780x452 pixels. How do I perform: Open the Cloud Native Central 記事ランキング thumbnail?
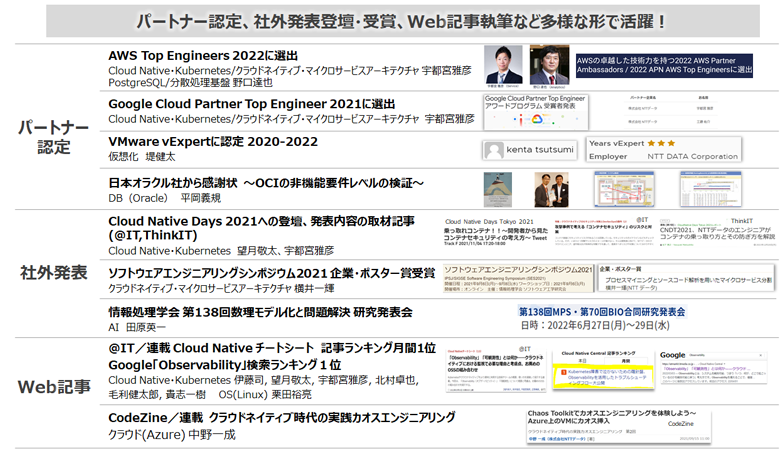point(603,369)
